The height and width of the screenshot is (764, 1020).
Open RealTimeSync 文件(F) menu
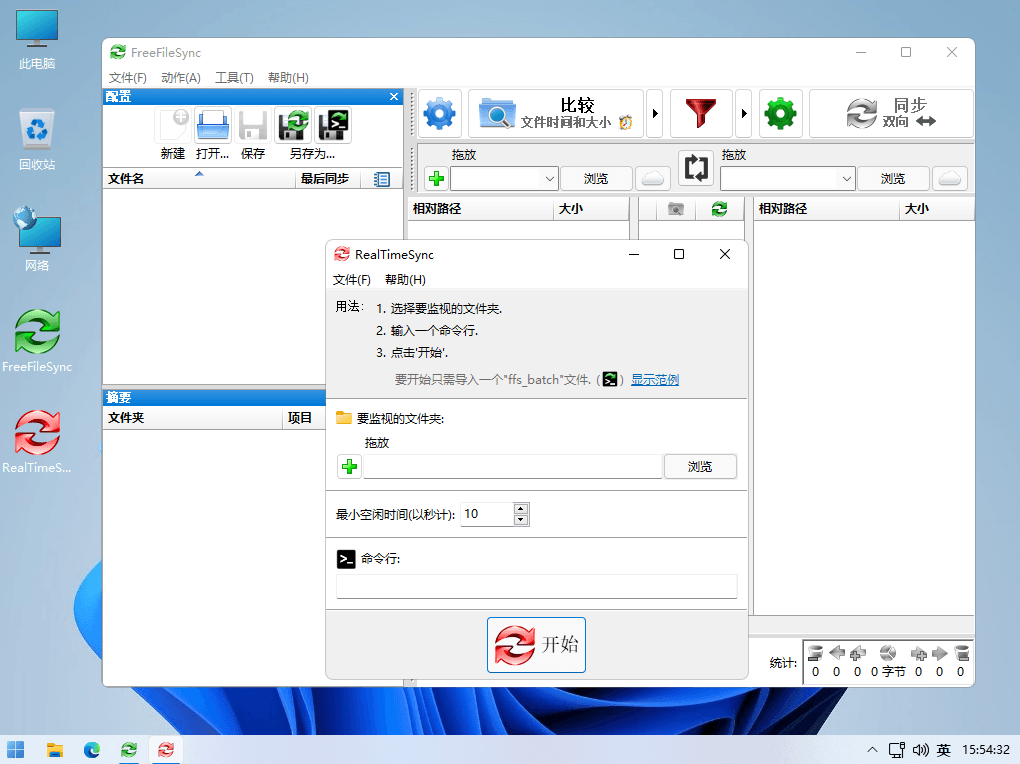tap(351, 279)
